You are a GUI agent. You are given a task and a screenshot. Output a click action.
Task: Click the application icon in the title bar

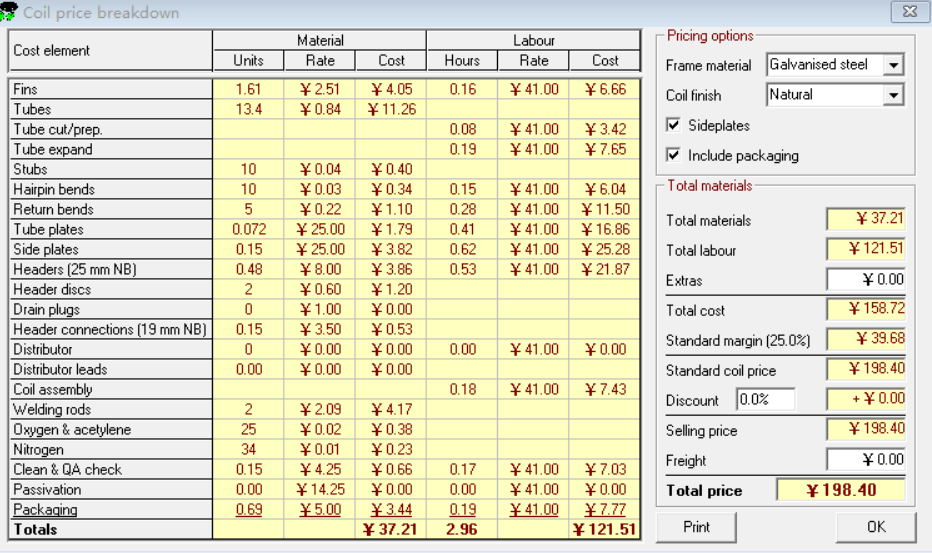(x=10, y=12)
